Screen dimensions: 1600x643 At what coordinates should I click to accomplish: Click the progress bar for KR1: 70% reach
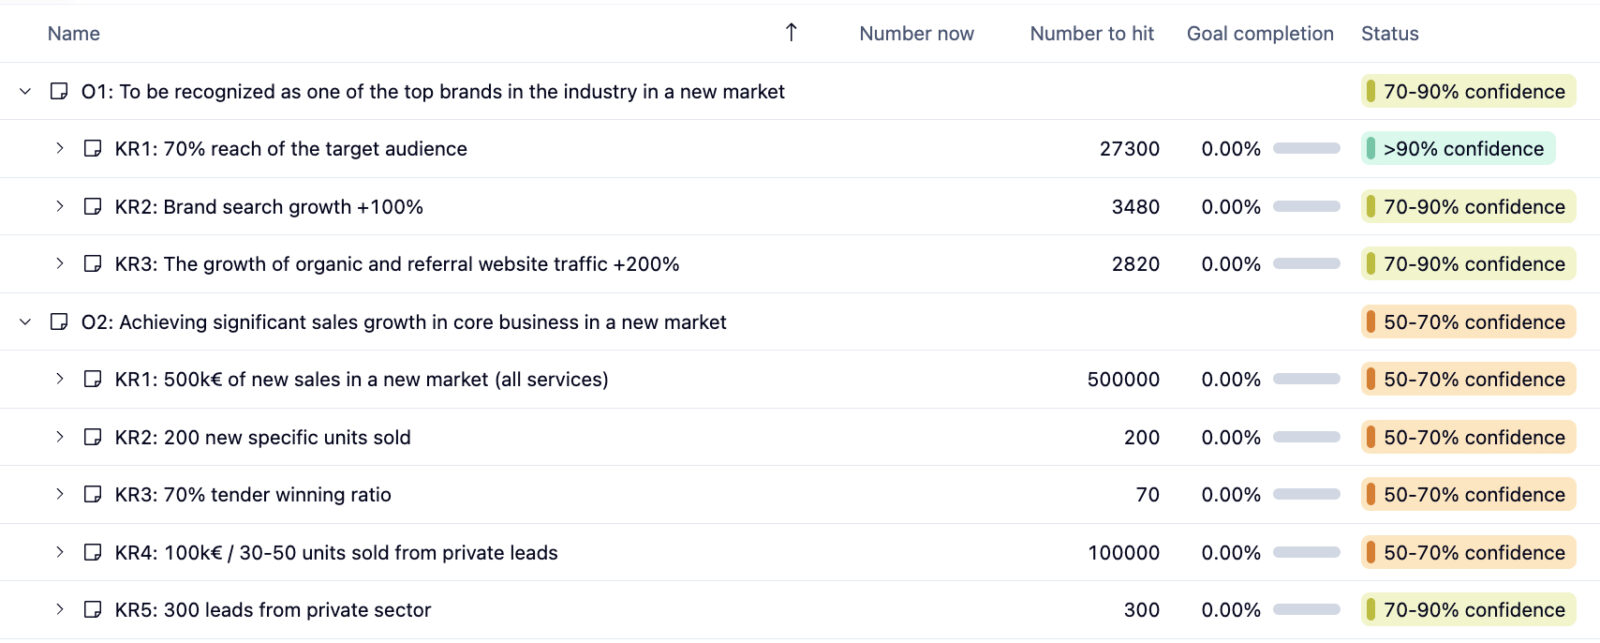(1306, 149)
